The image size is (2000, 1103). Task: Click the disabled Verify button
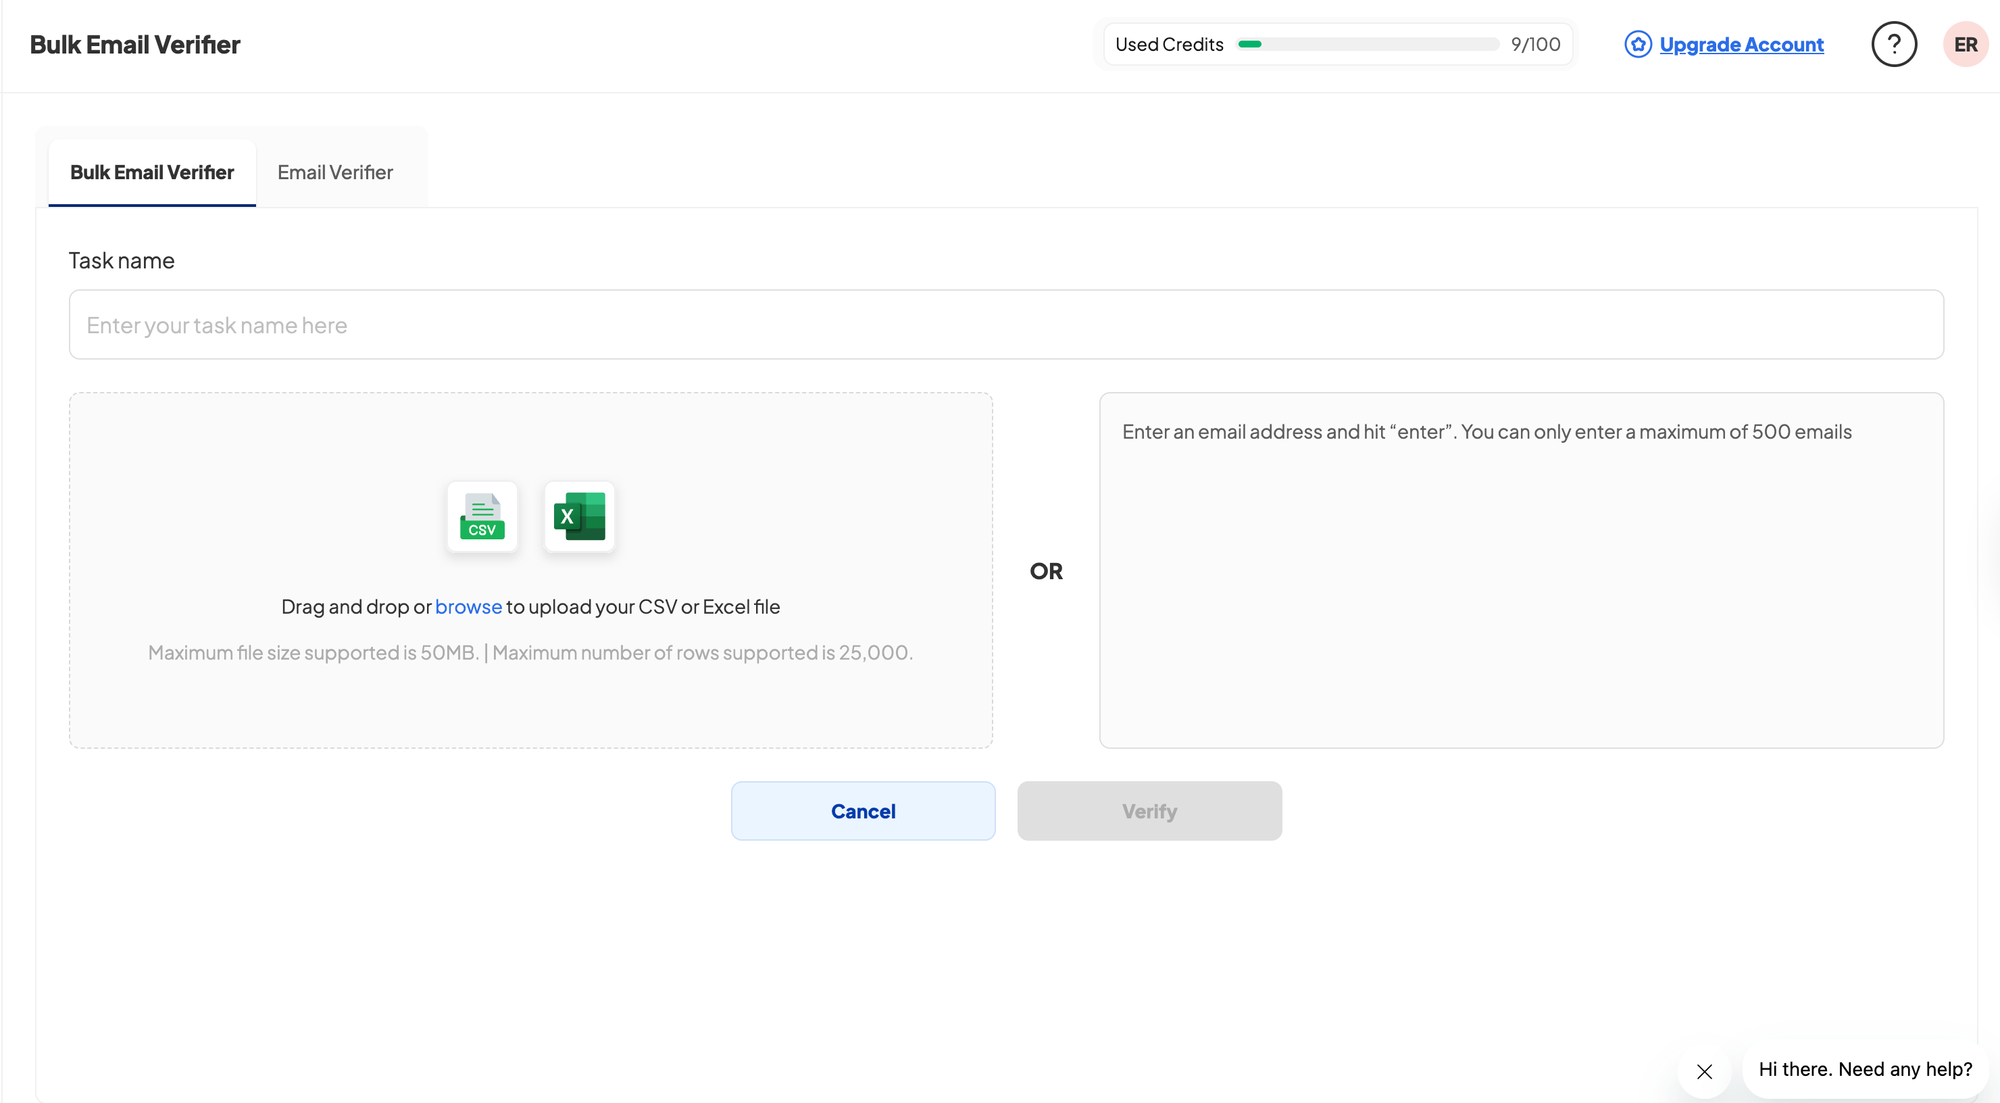click(1149, 811)
